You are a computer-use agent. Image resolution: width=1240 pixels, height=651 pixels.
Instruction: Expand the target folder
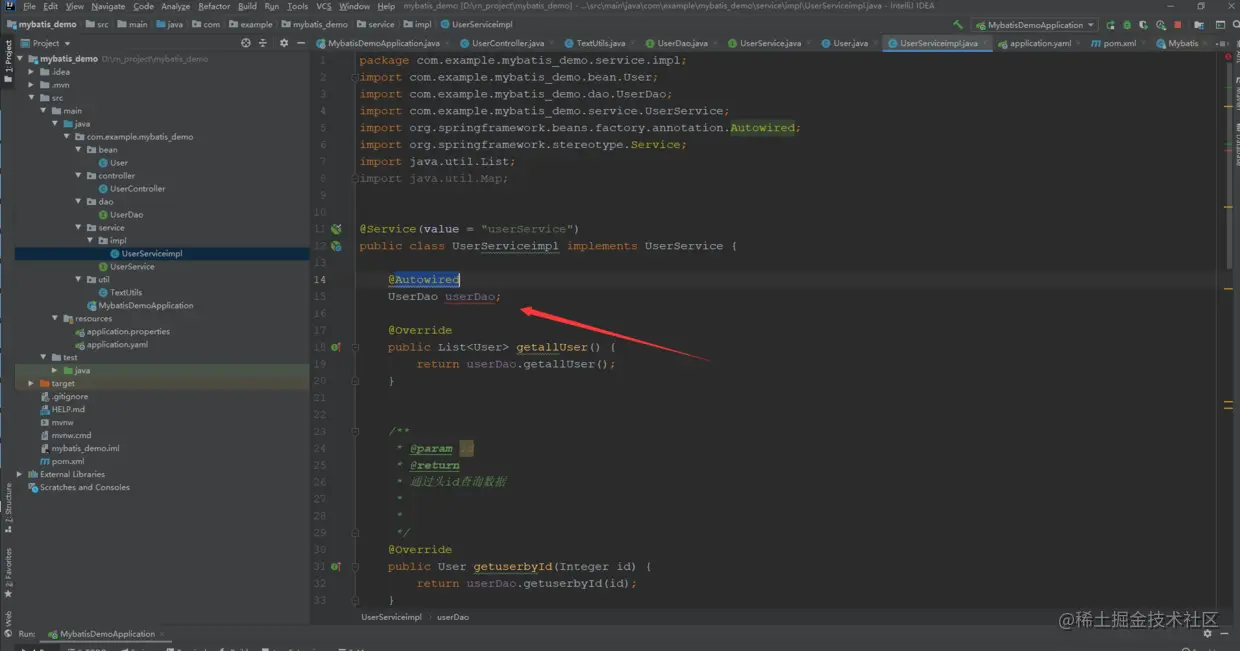32,383
